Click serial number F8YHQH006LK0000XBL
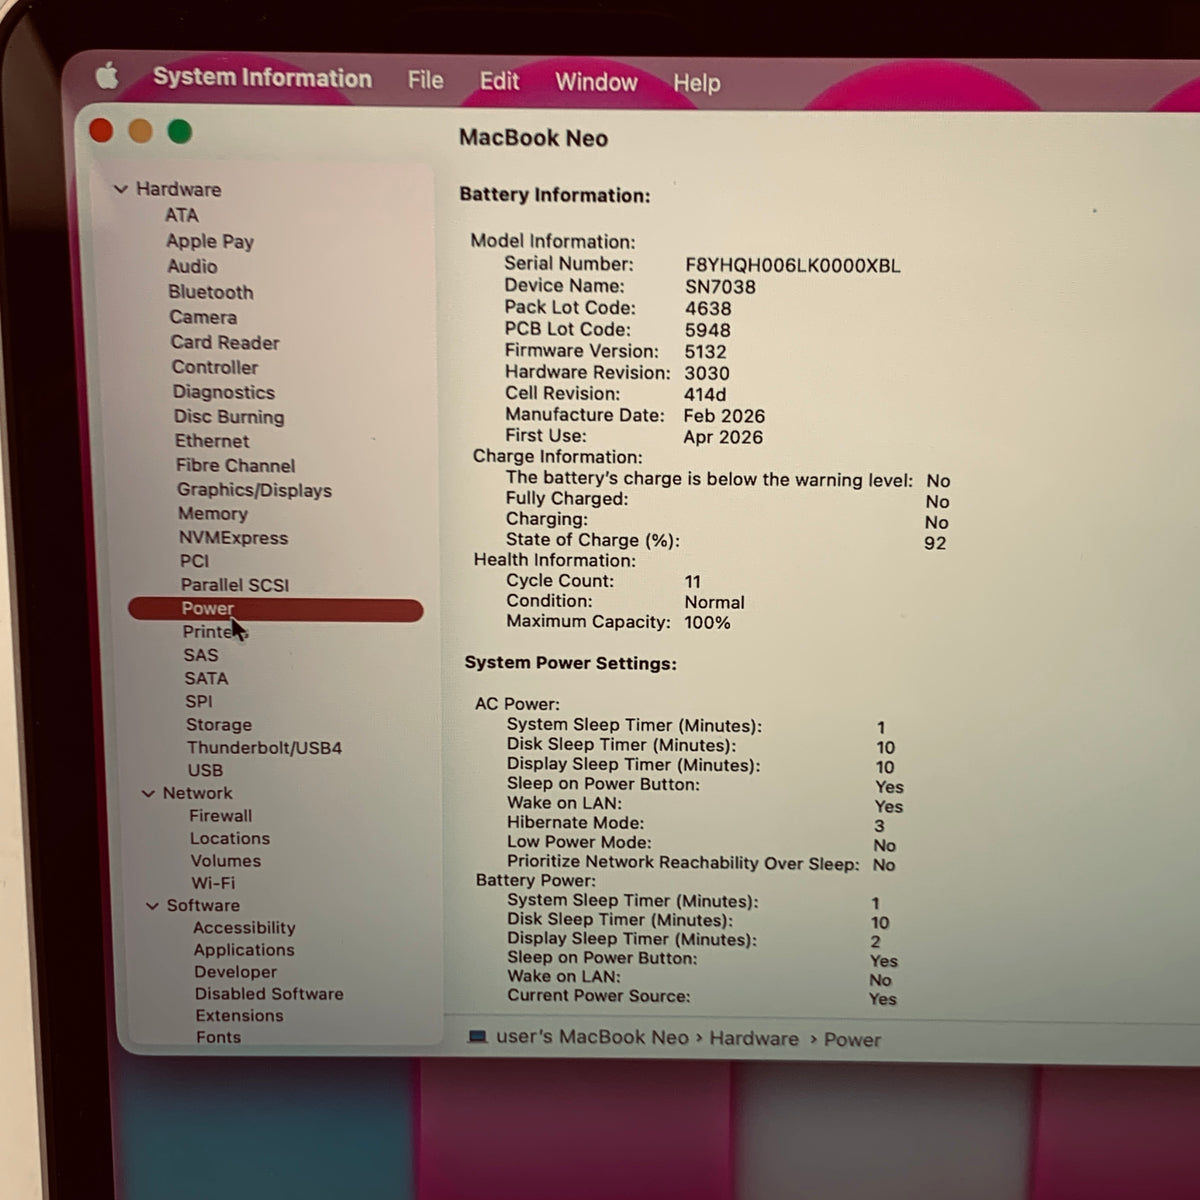This screenshot has height=1200, width=1200. tap(792, 266)
